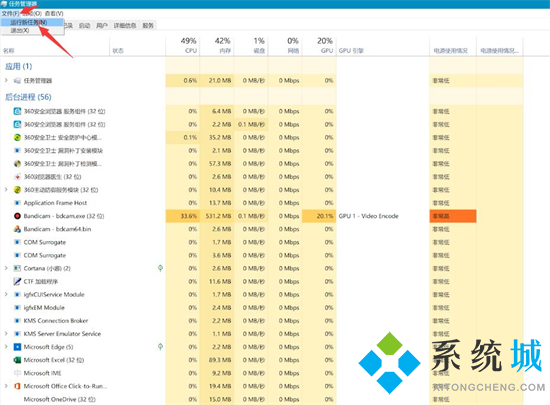Click the 20.1% GPU usage cell
This screenshot has width=550, height=405.
click(319, 216)
